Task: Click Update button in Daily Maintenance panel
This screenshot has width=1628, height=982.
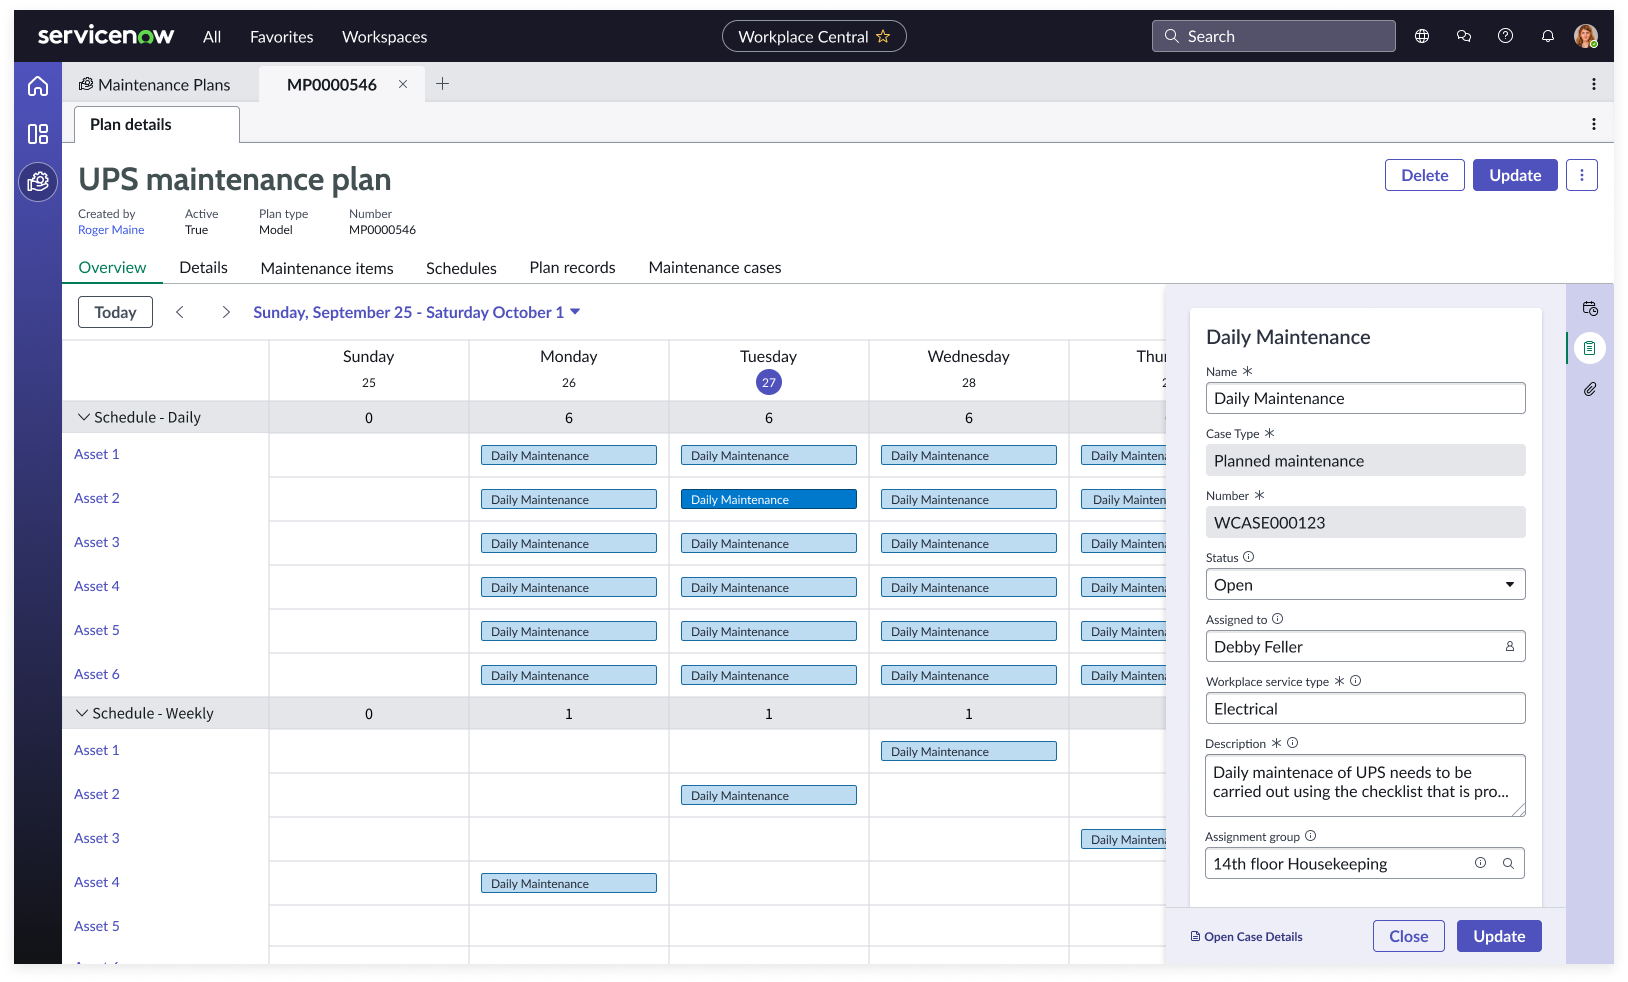Action: click(1499, 936)
